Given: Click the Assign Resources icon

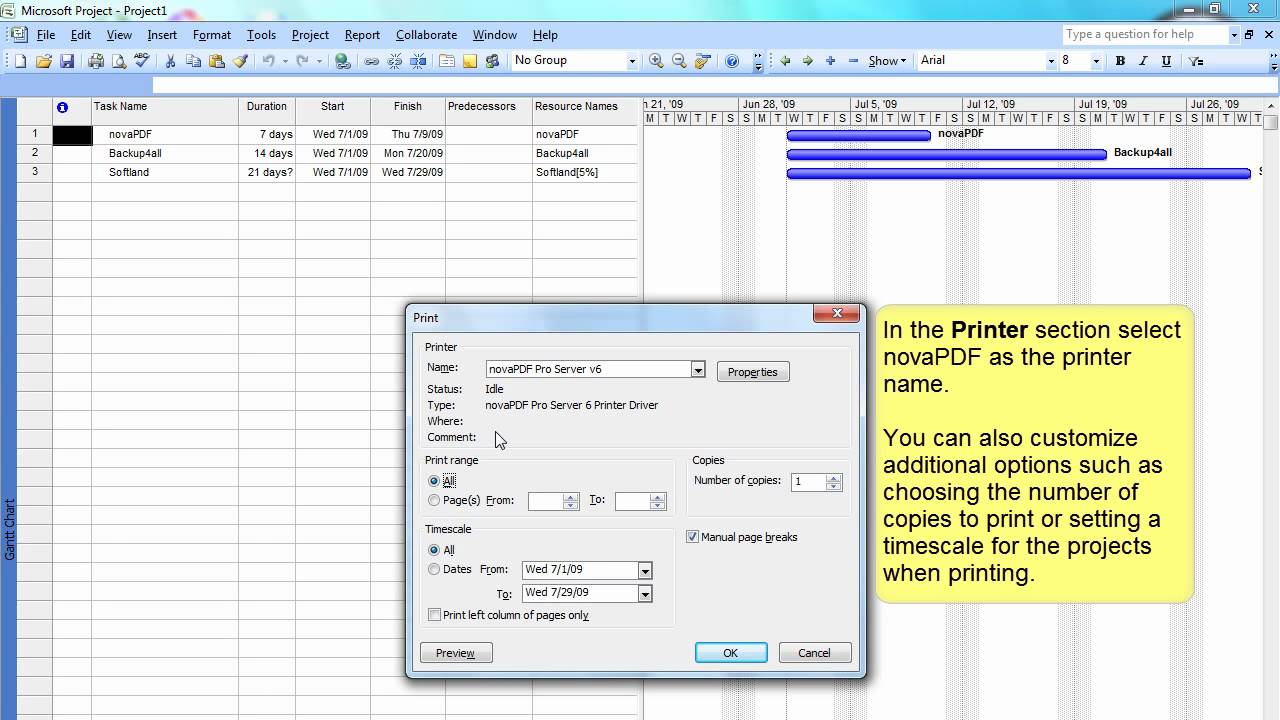Looking at the screenshot, I should 493,61.
